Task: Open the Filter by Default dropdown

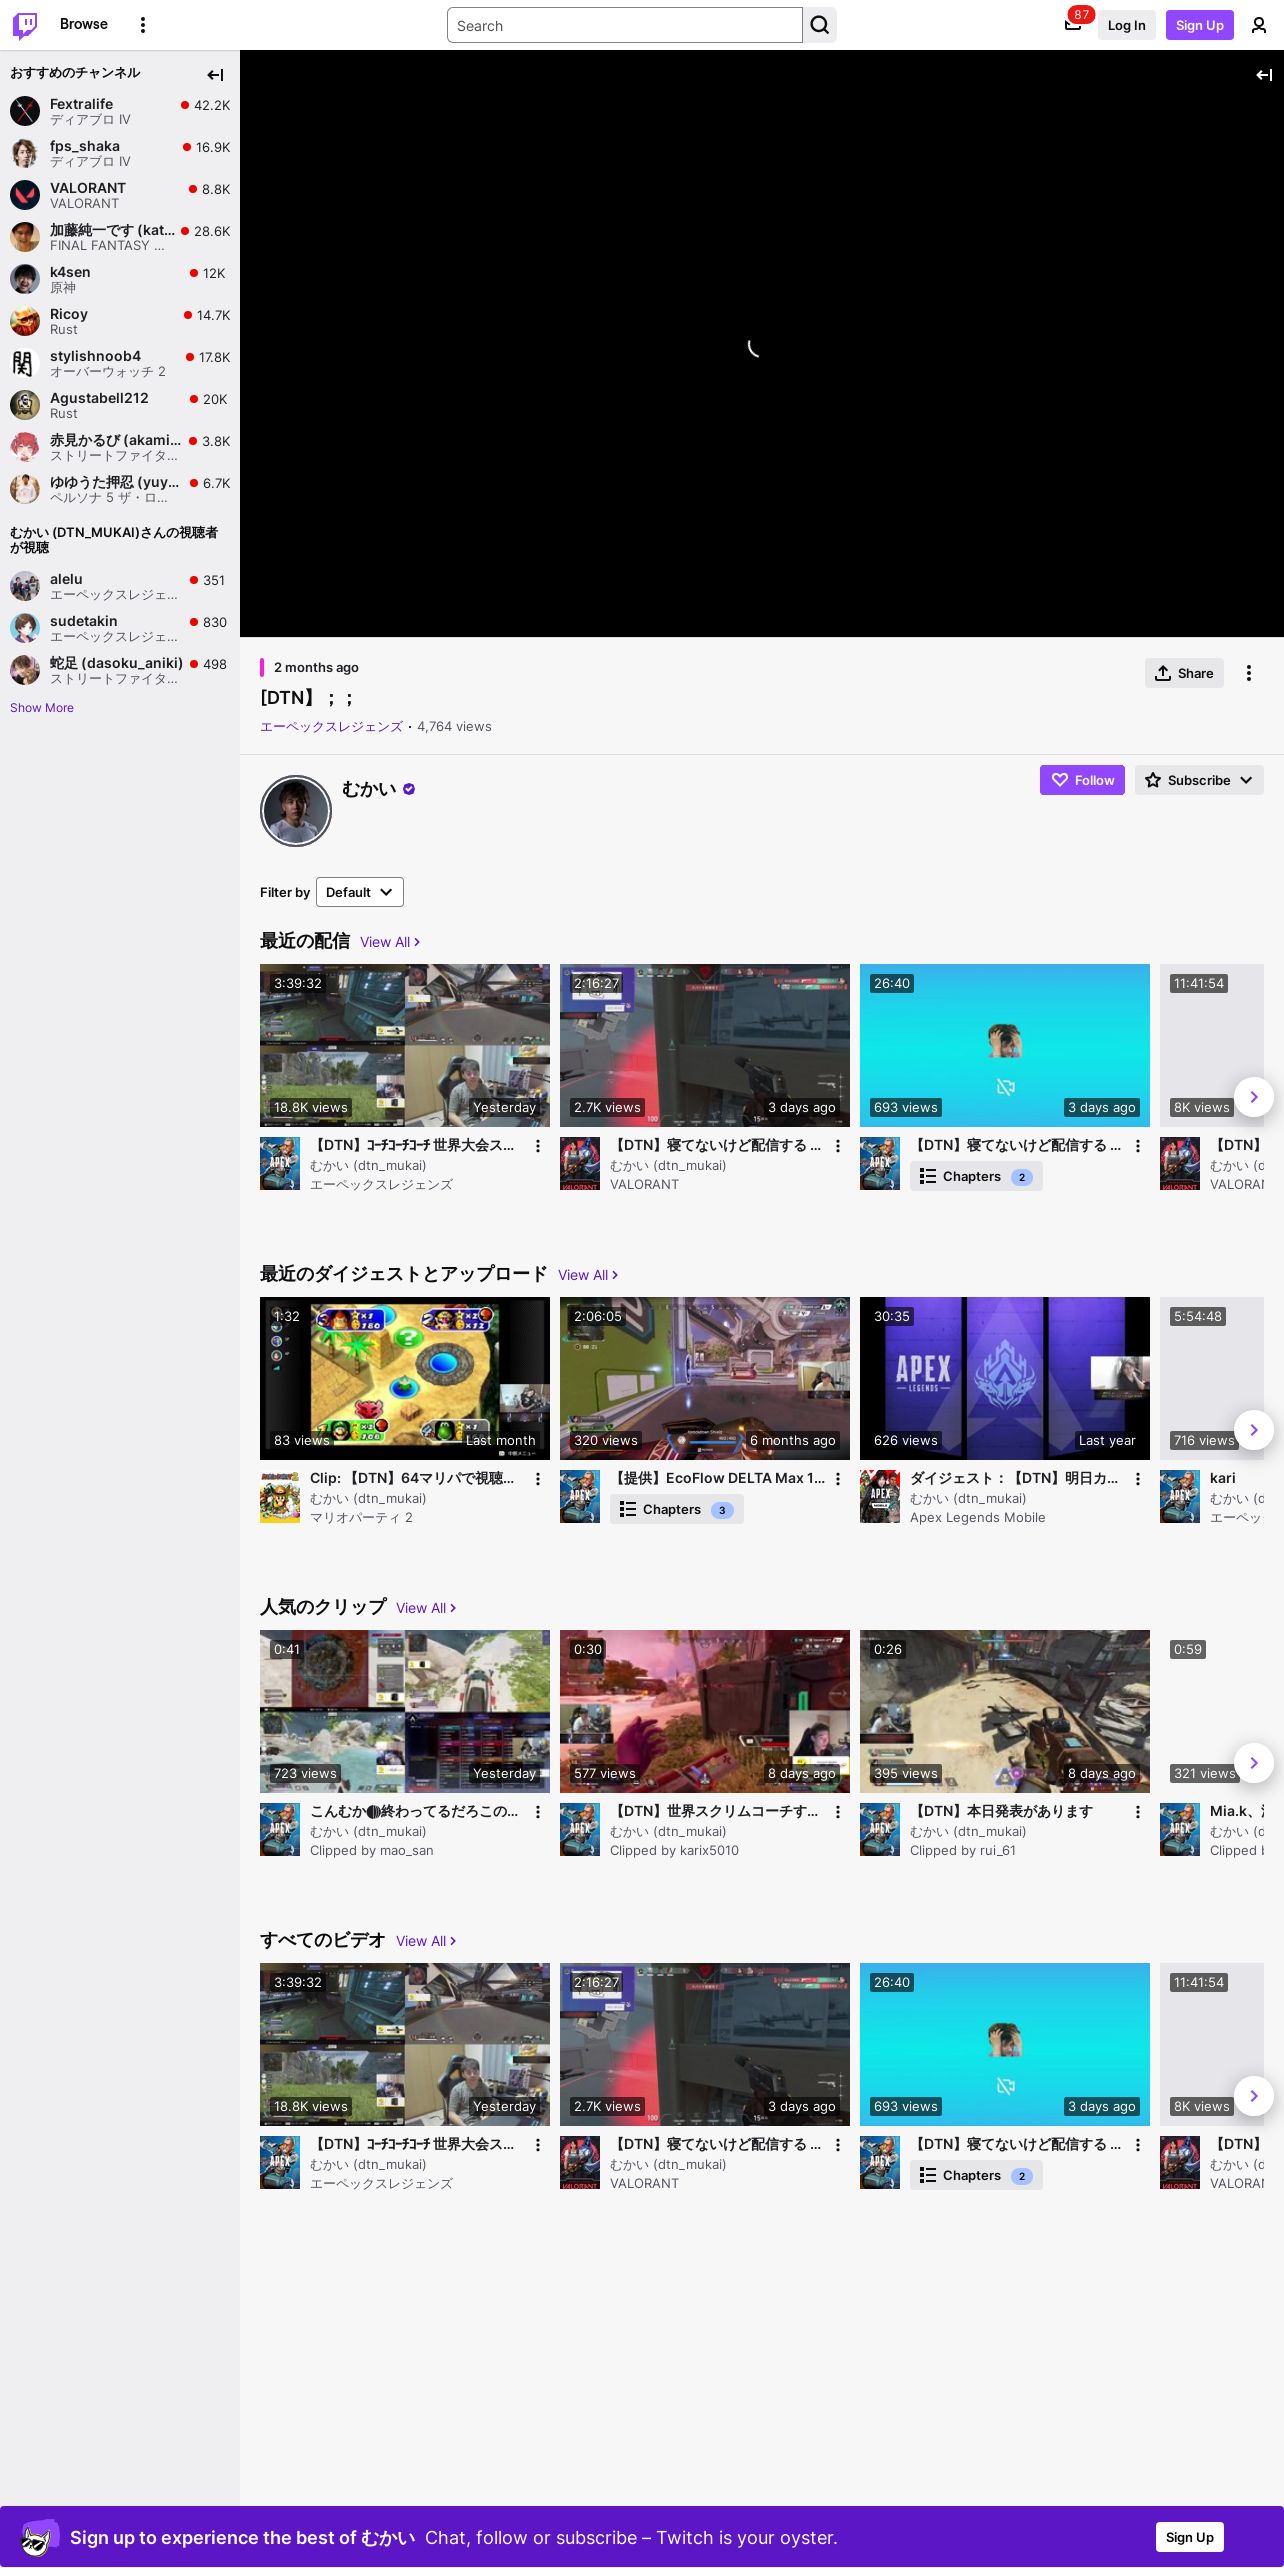Action: point(360,892)
